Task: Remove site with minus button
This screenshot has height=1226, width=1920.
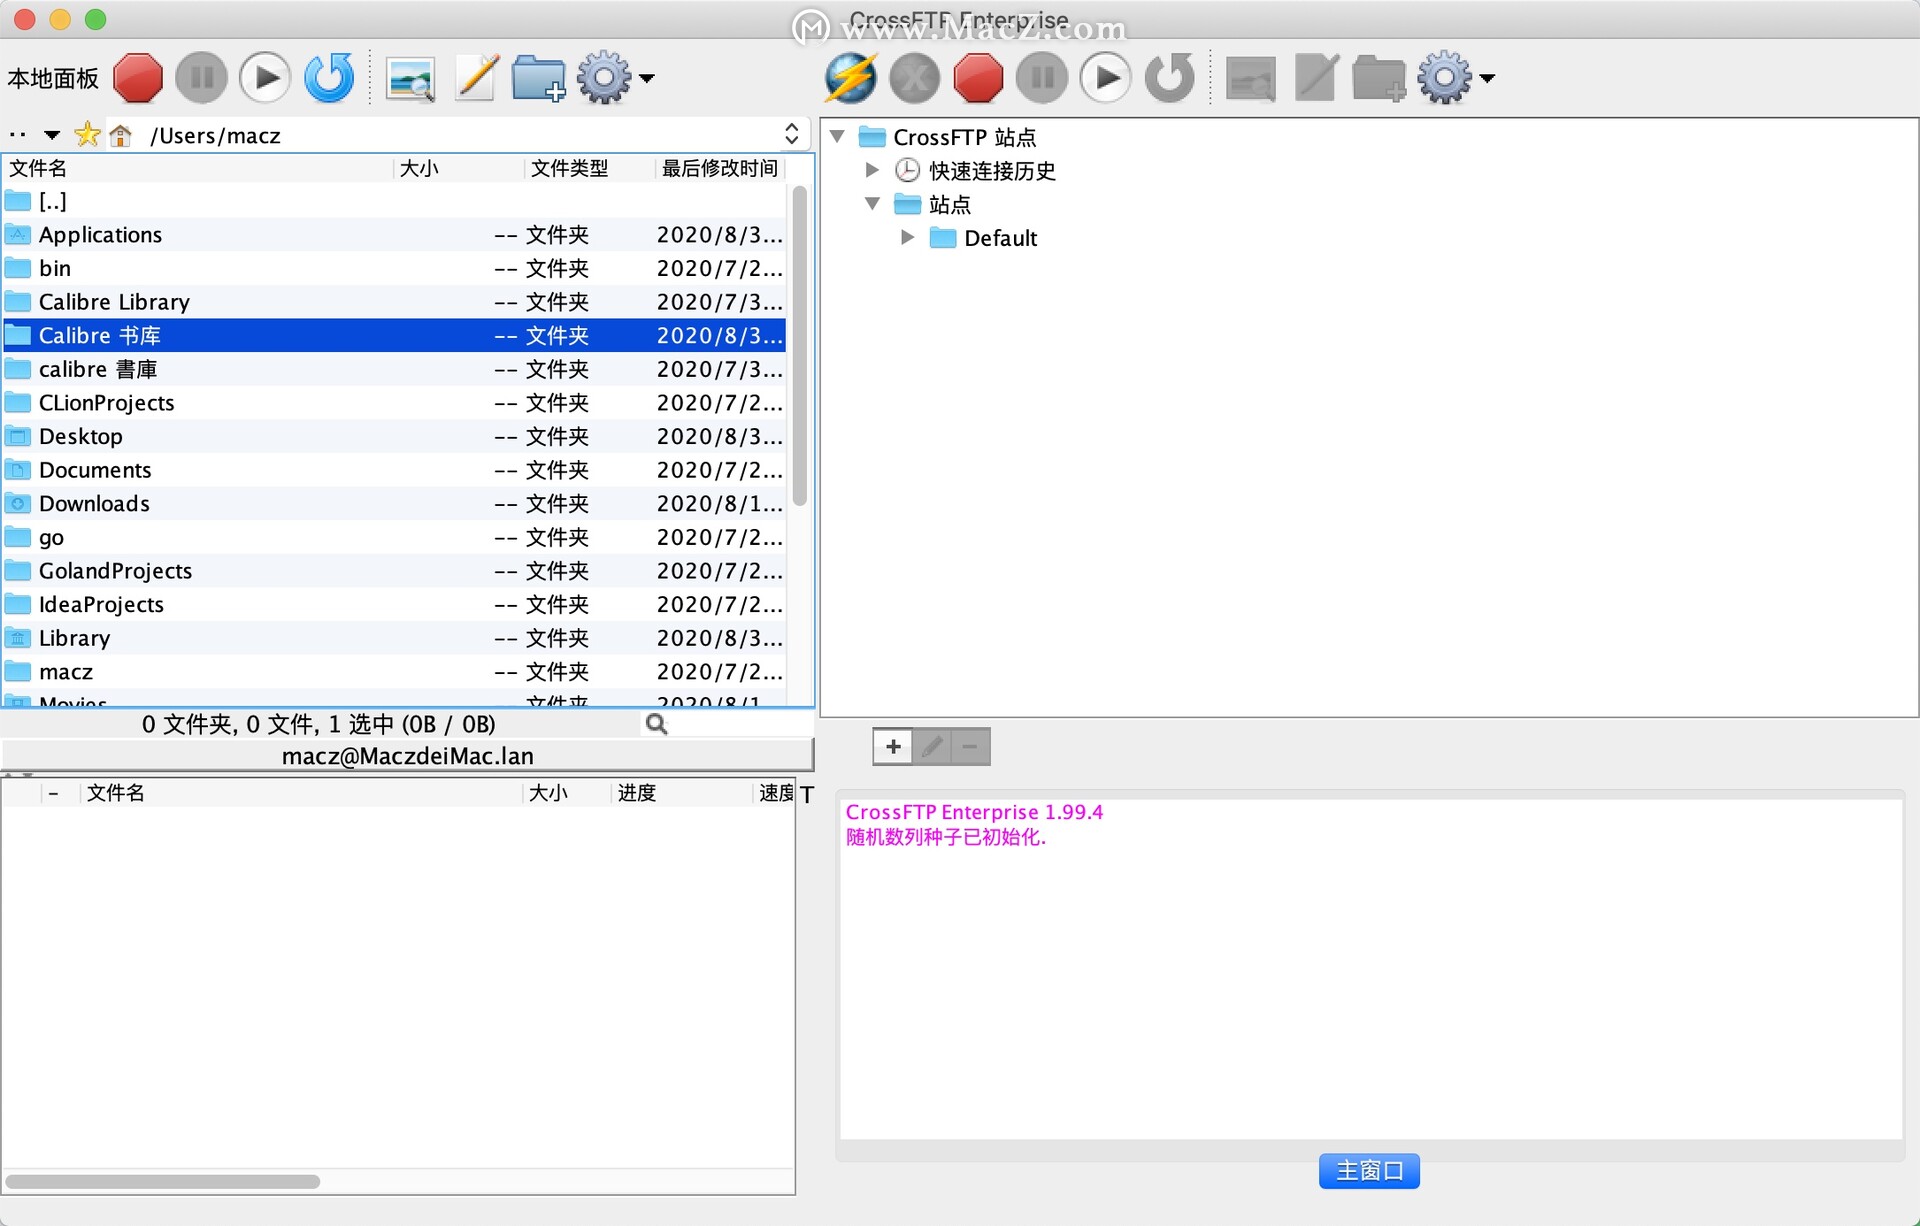Action: tap(970, 746)
